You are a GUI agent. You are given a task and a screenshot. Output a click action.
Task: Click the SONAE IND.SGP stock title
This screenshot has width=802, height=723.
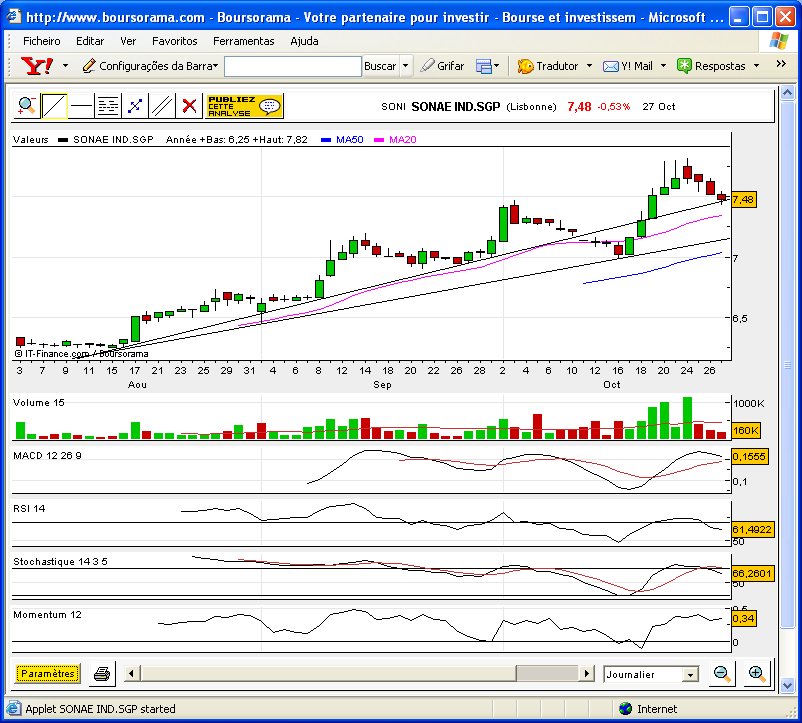tap(455, 106)
